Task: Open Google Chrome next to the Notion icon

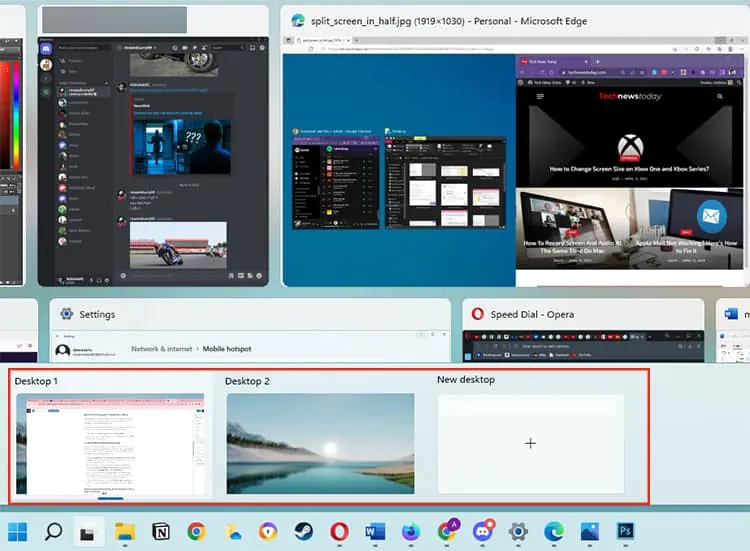Action: click(x=197, y=531)
